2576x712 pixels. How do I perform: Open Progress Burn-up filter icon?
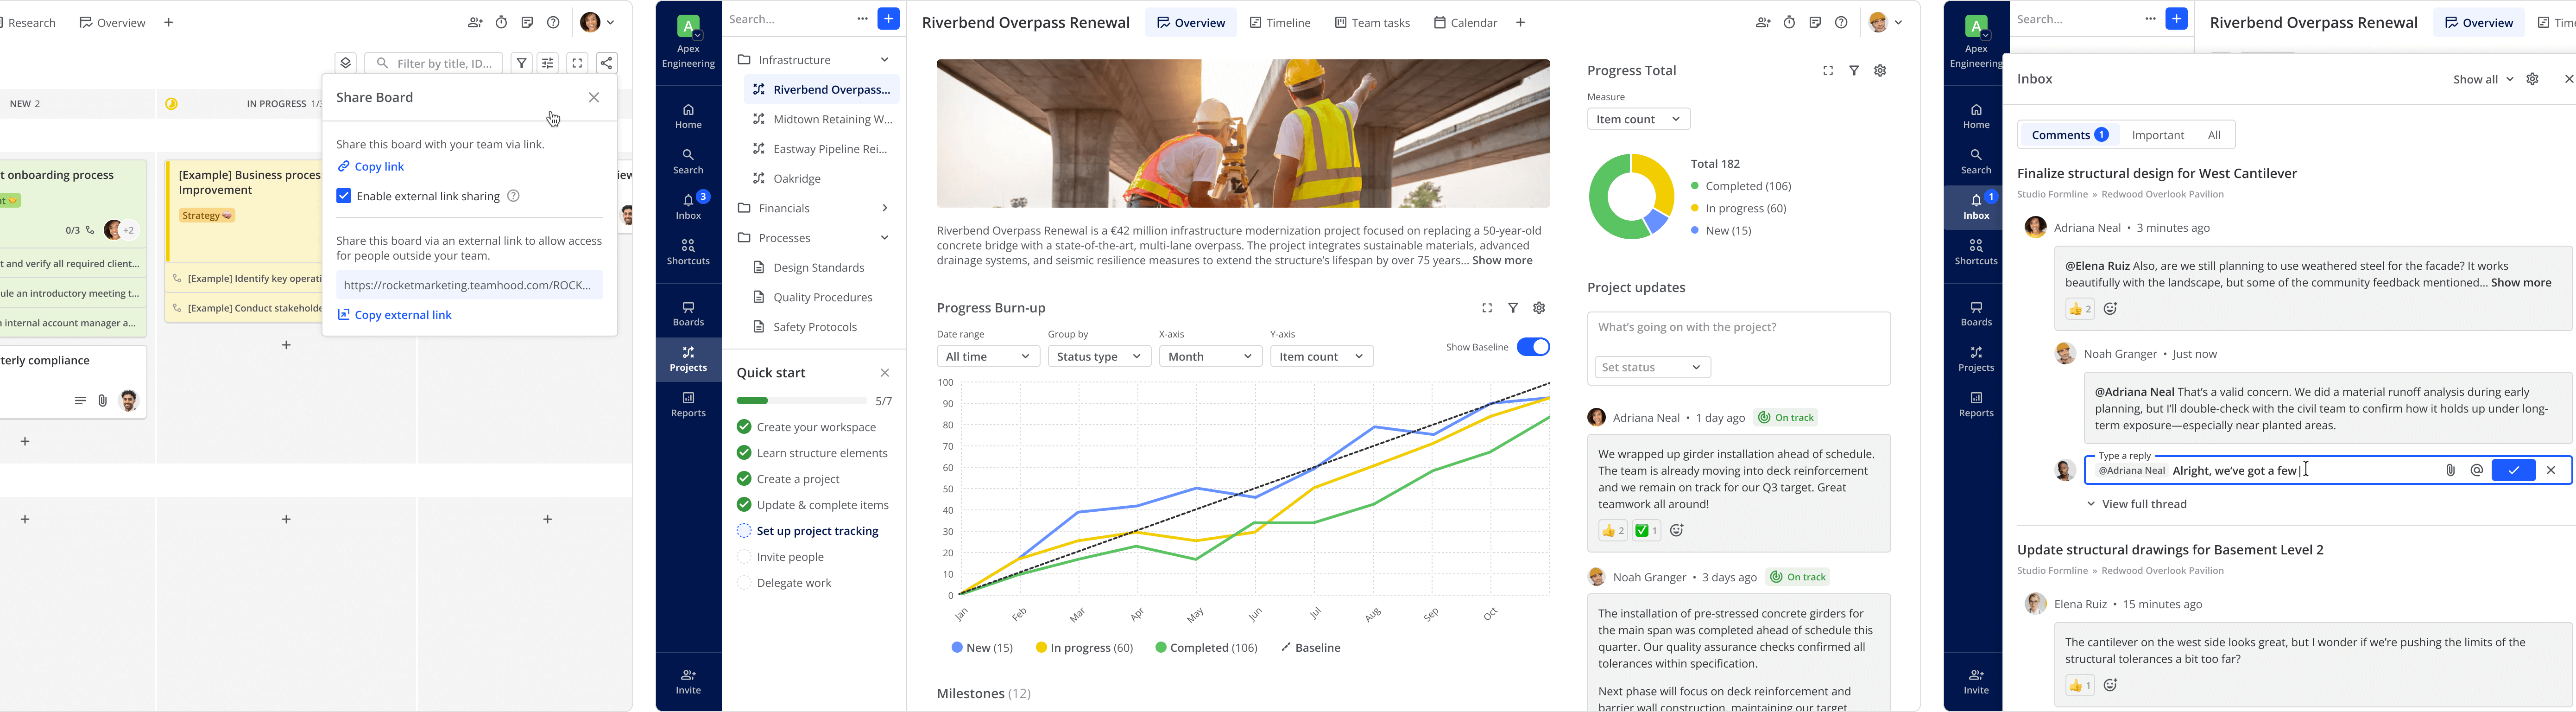click(1513, 308)
